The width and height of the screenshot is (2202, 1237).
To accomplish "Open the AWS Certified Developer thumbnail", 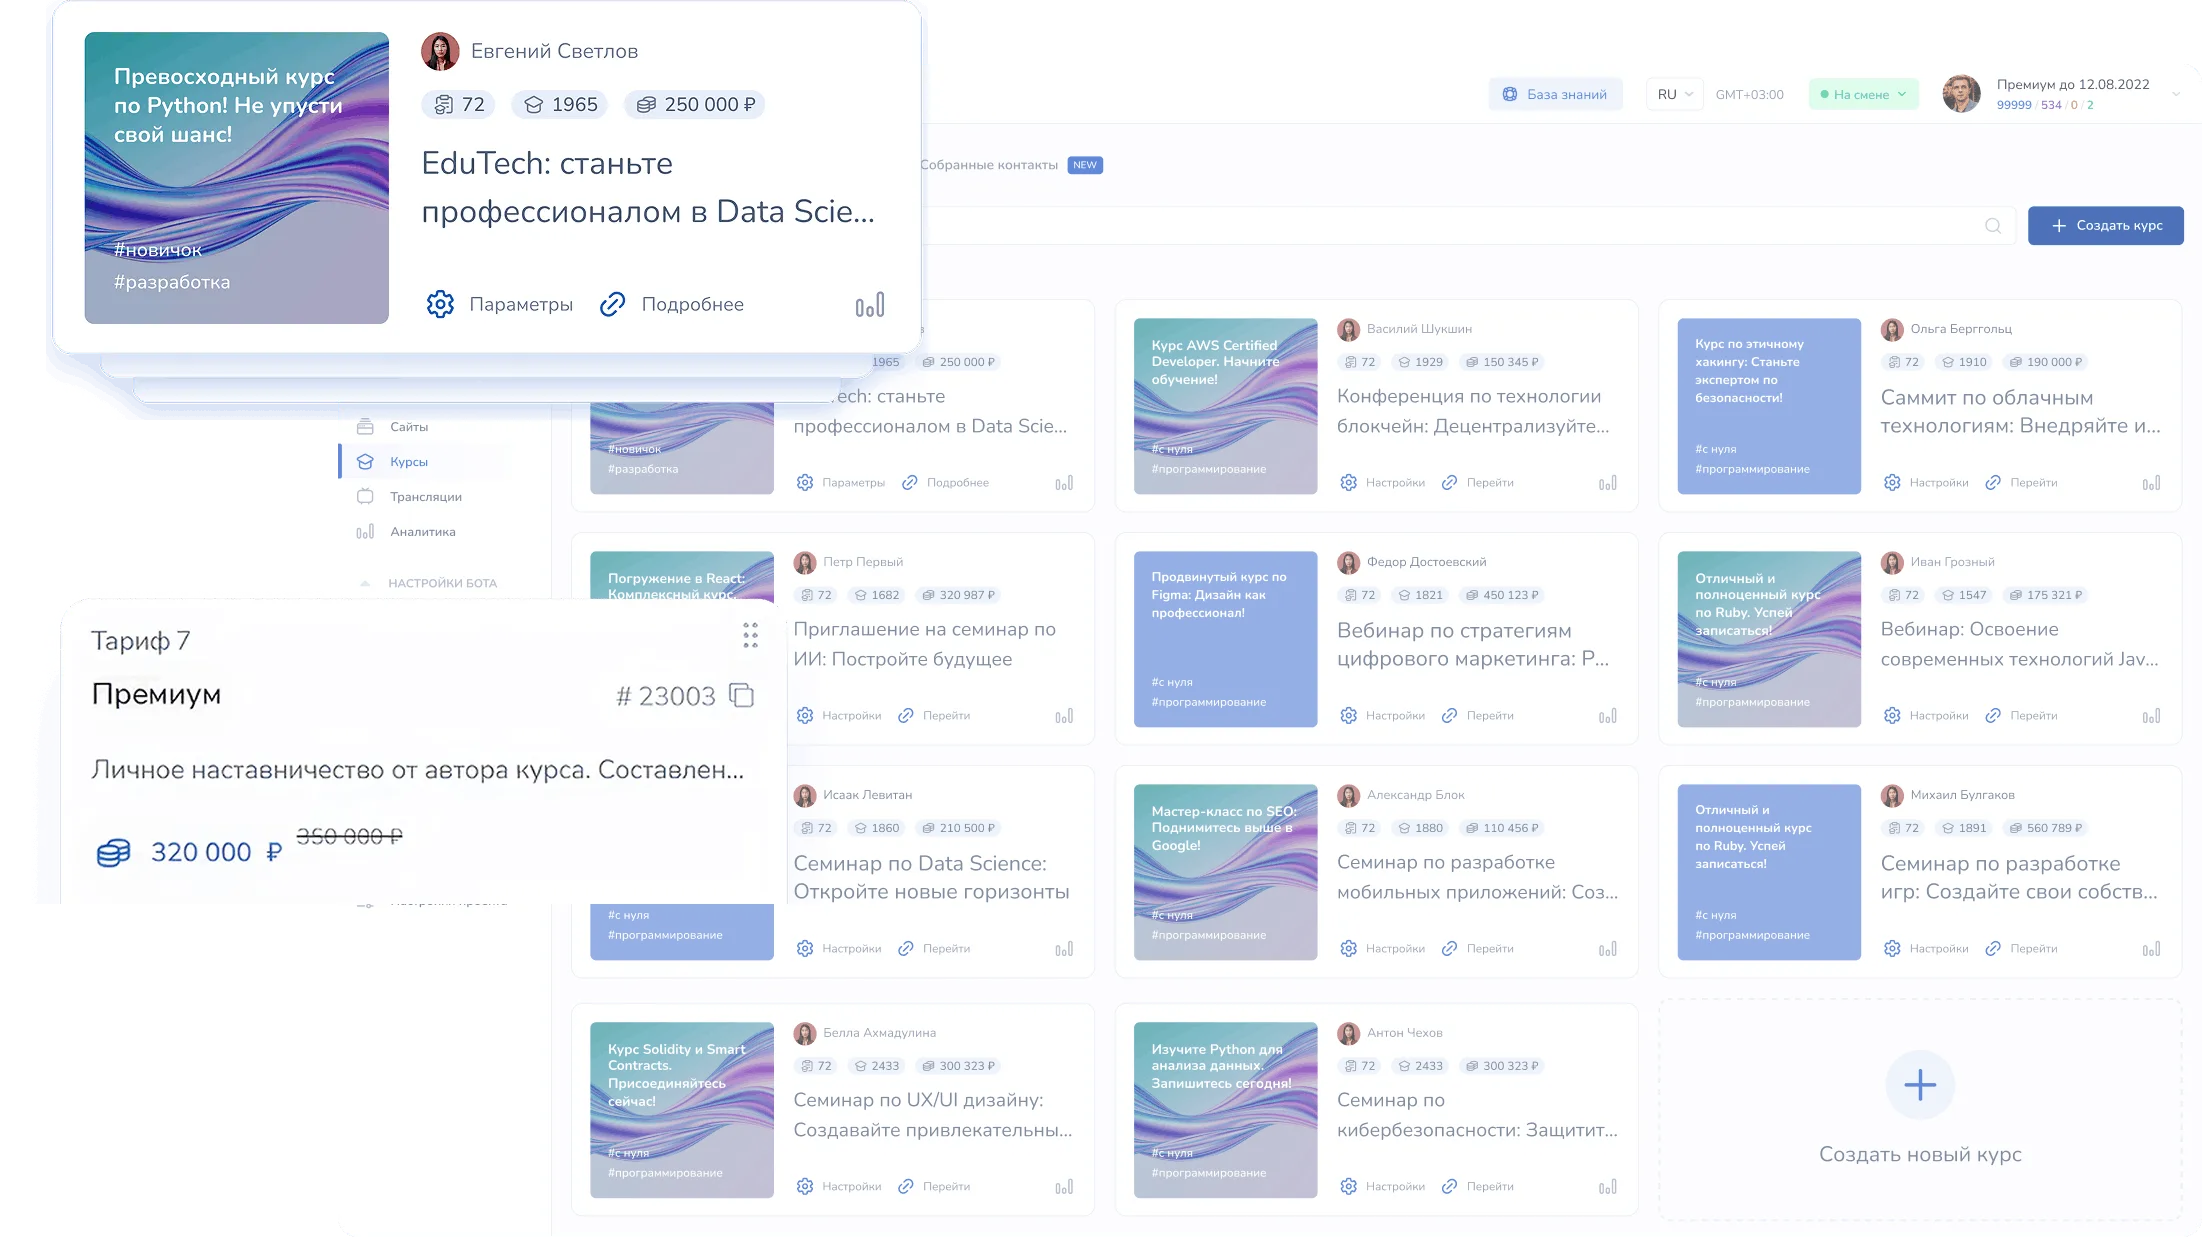I will (1226, 406).
